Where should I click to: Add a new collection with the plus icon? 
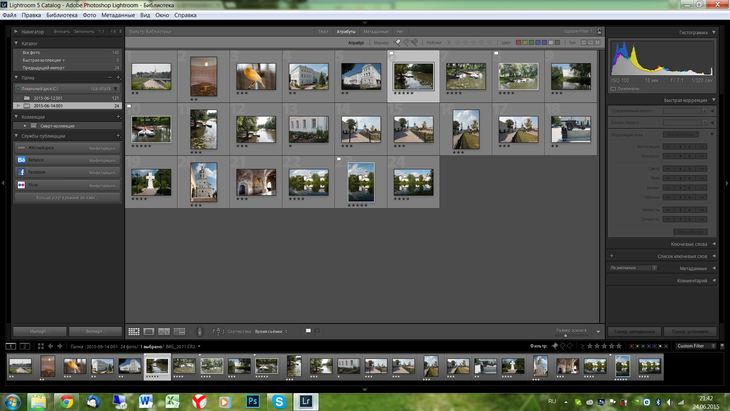118,117
